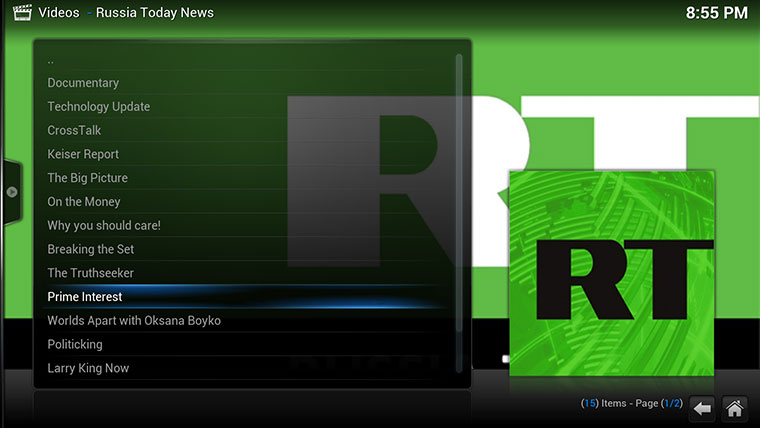Open CrossTalk show
Image resolution: width=760 pixels, height=428 pixels.
coord(246,130)
